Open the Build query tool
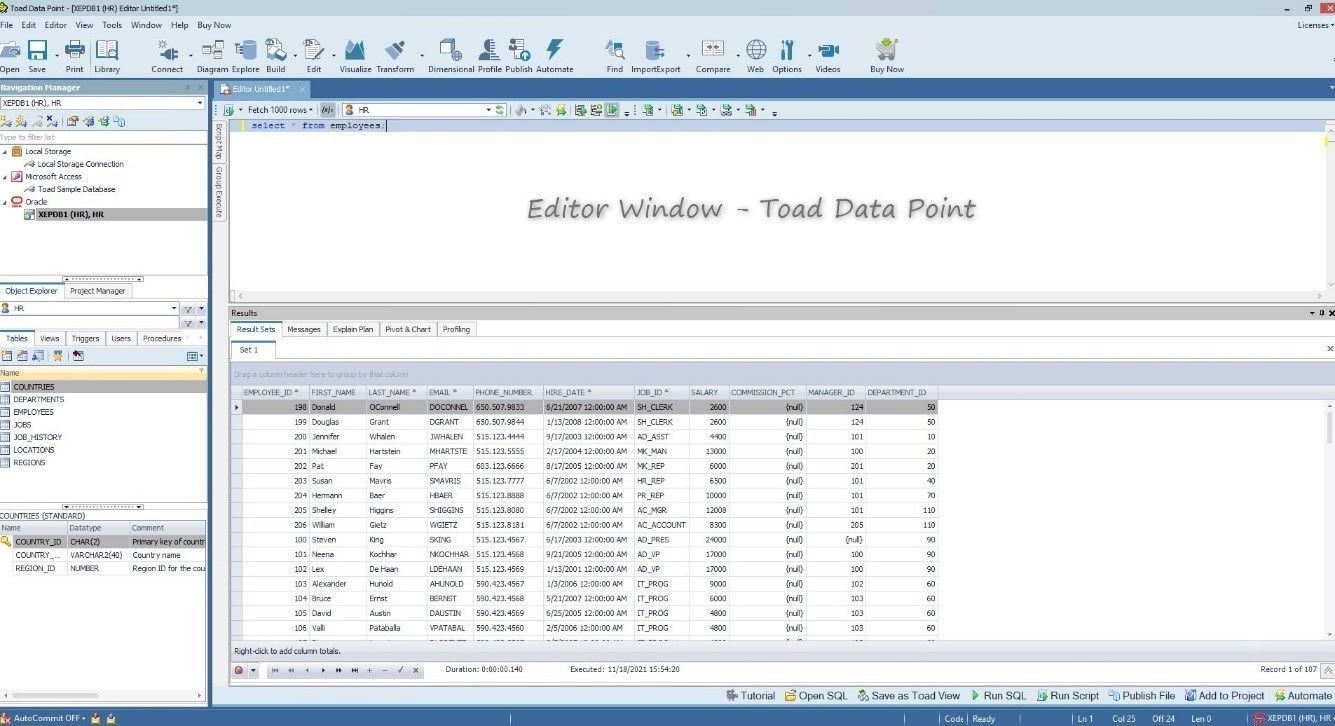 (276, 55)
